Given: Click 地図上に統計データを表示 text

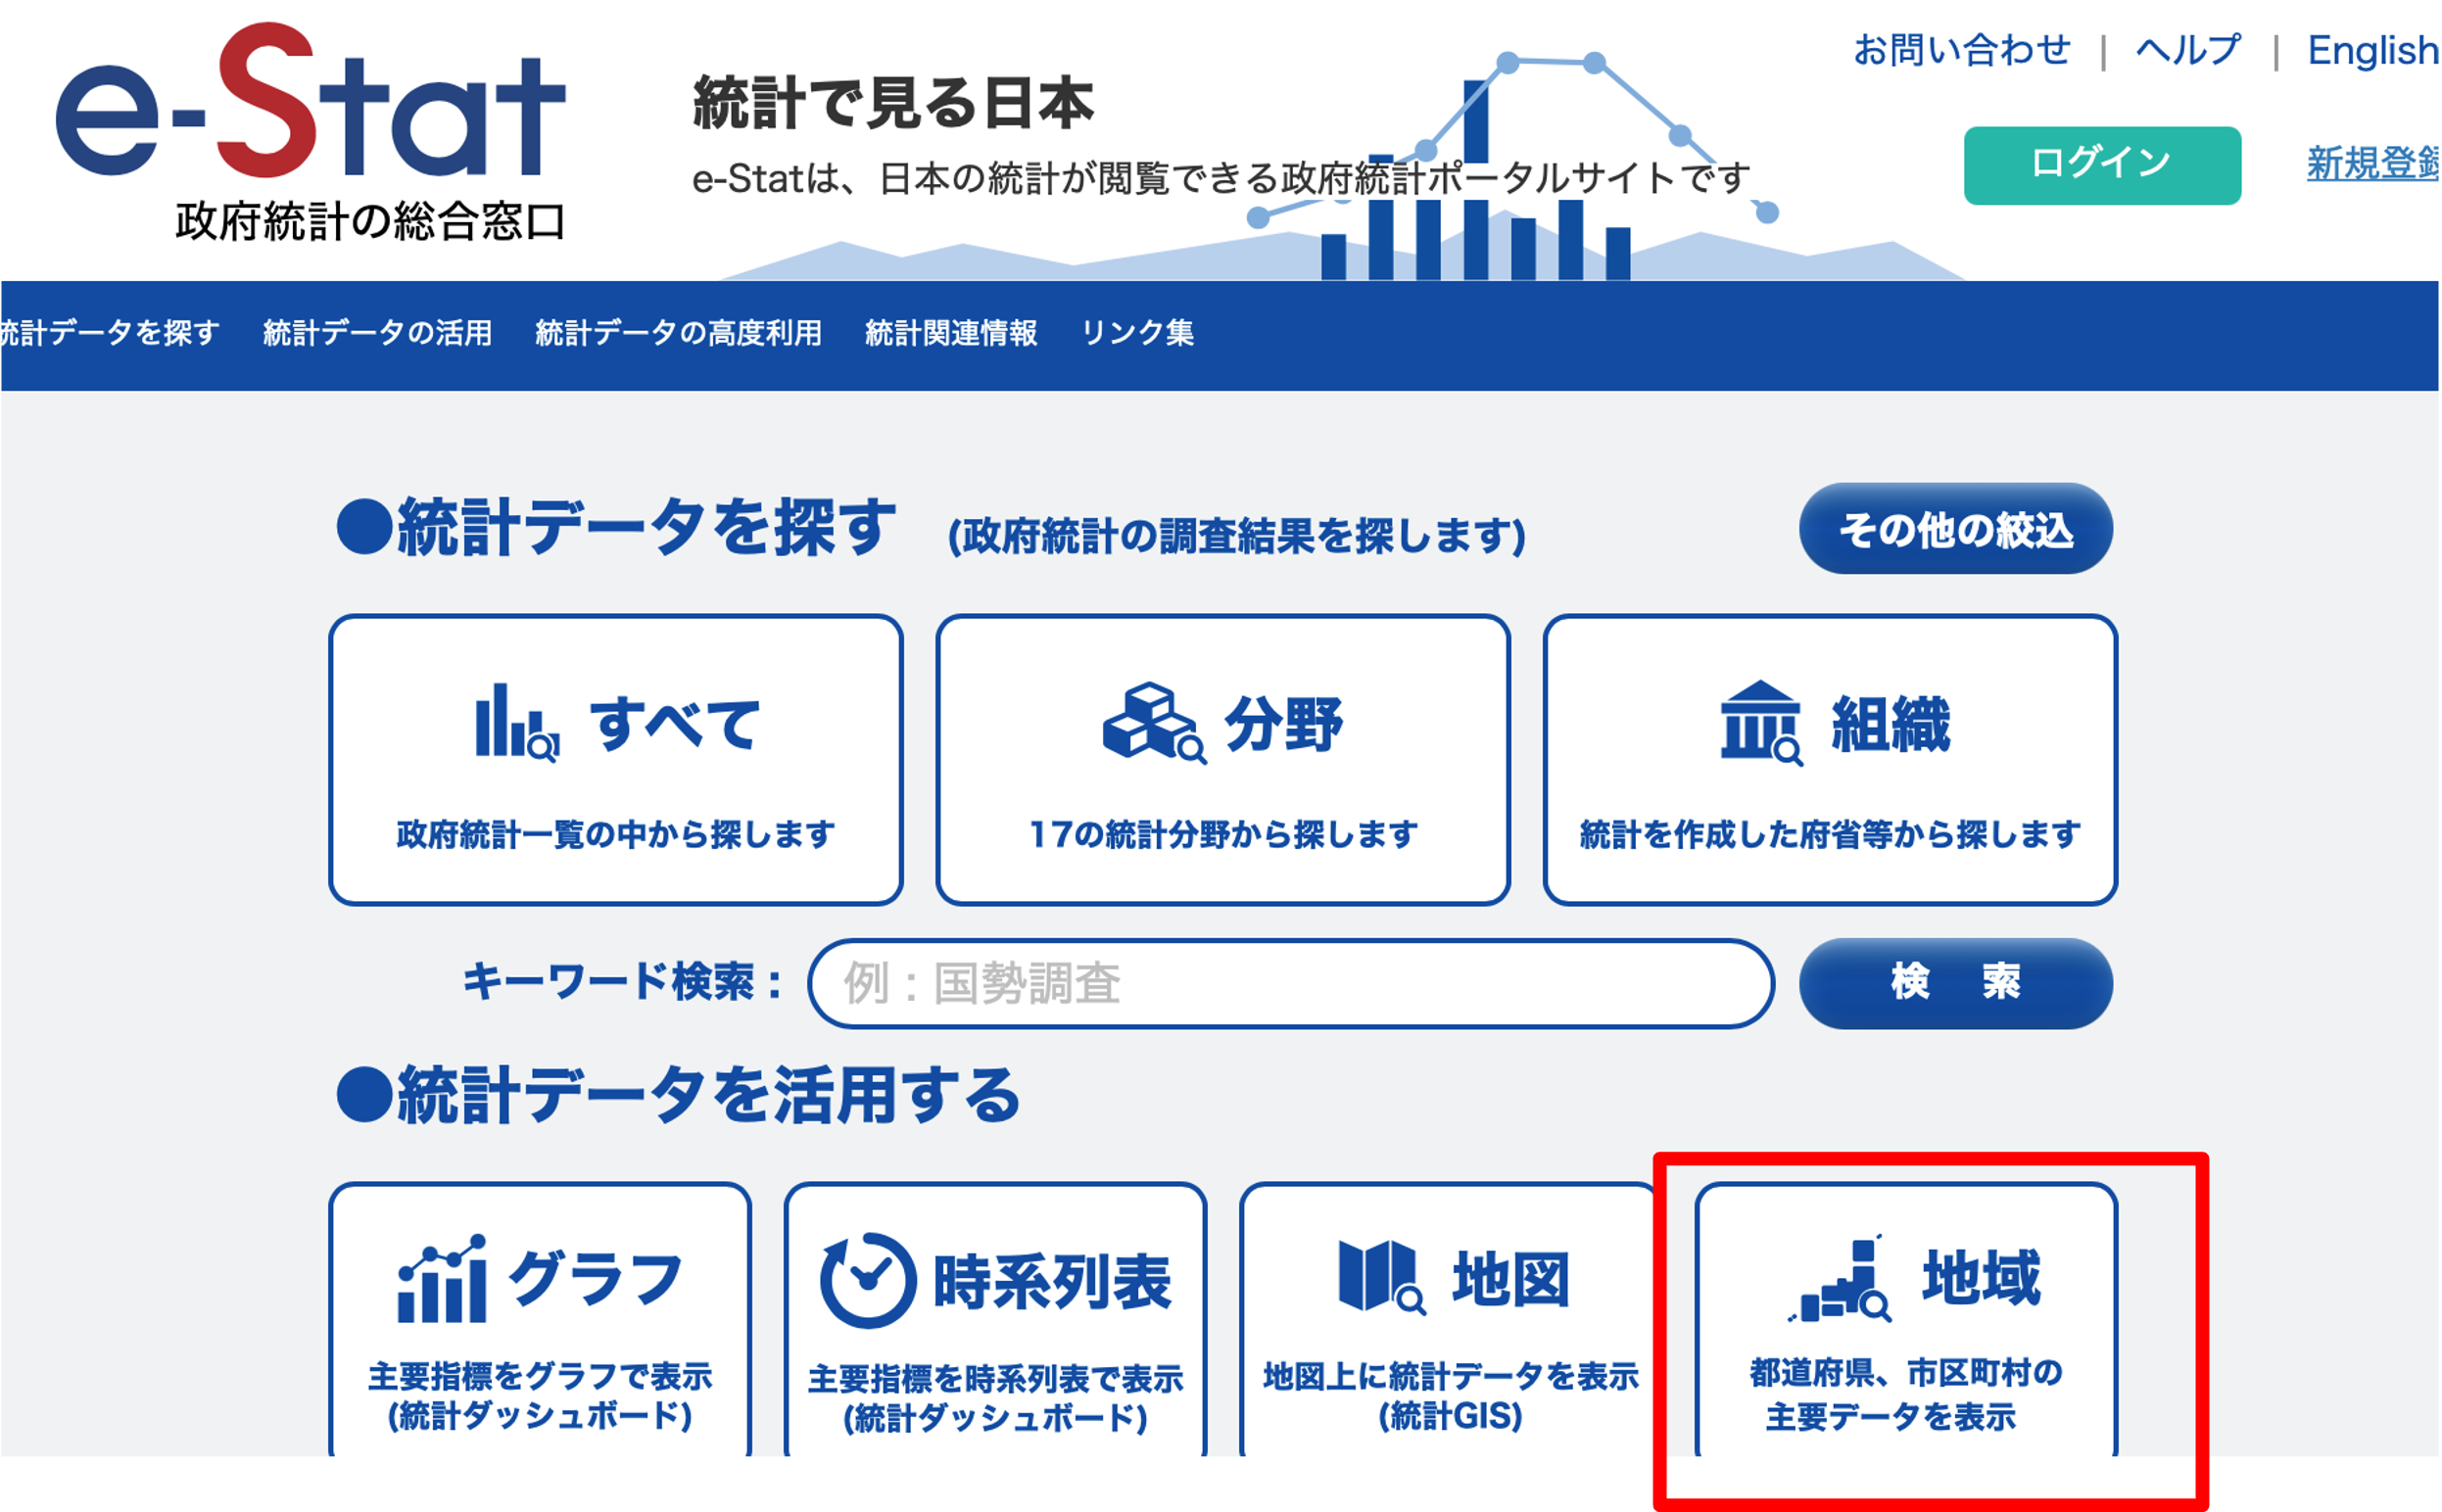Looking at the screenshot, I should (1451, 1377).
